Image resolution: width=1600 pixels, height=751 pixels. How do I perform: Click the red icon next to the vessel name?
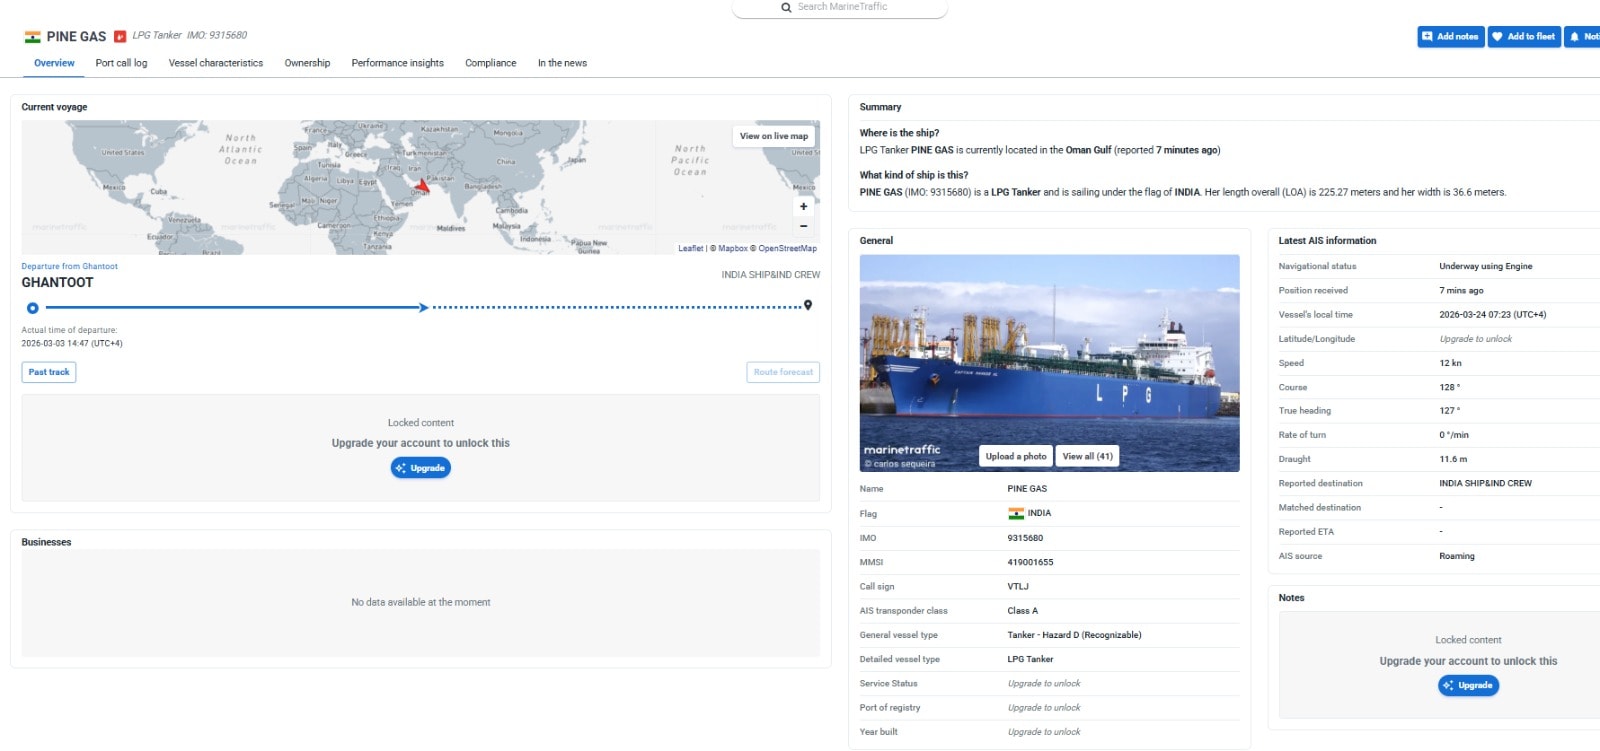(120, 37)
